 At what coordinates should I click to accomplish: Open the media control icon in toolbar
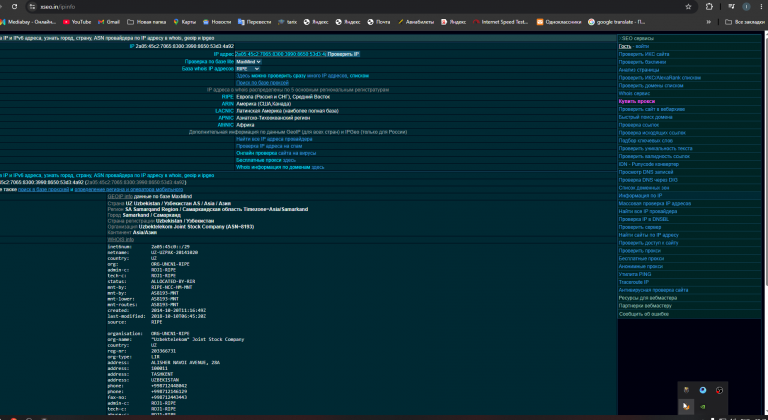[x=731, y=7]
